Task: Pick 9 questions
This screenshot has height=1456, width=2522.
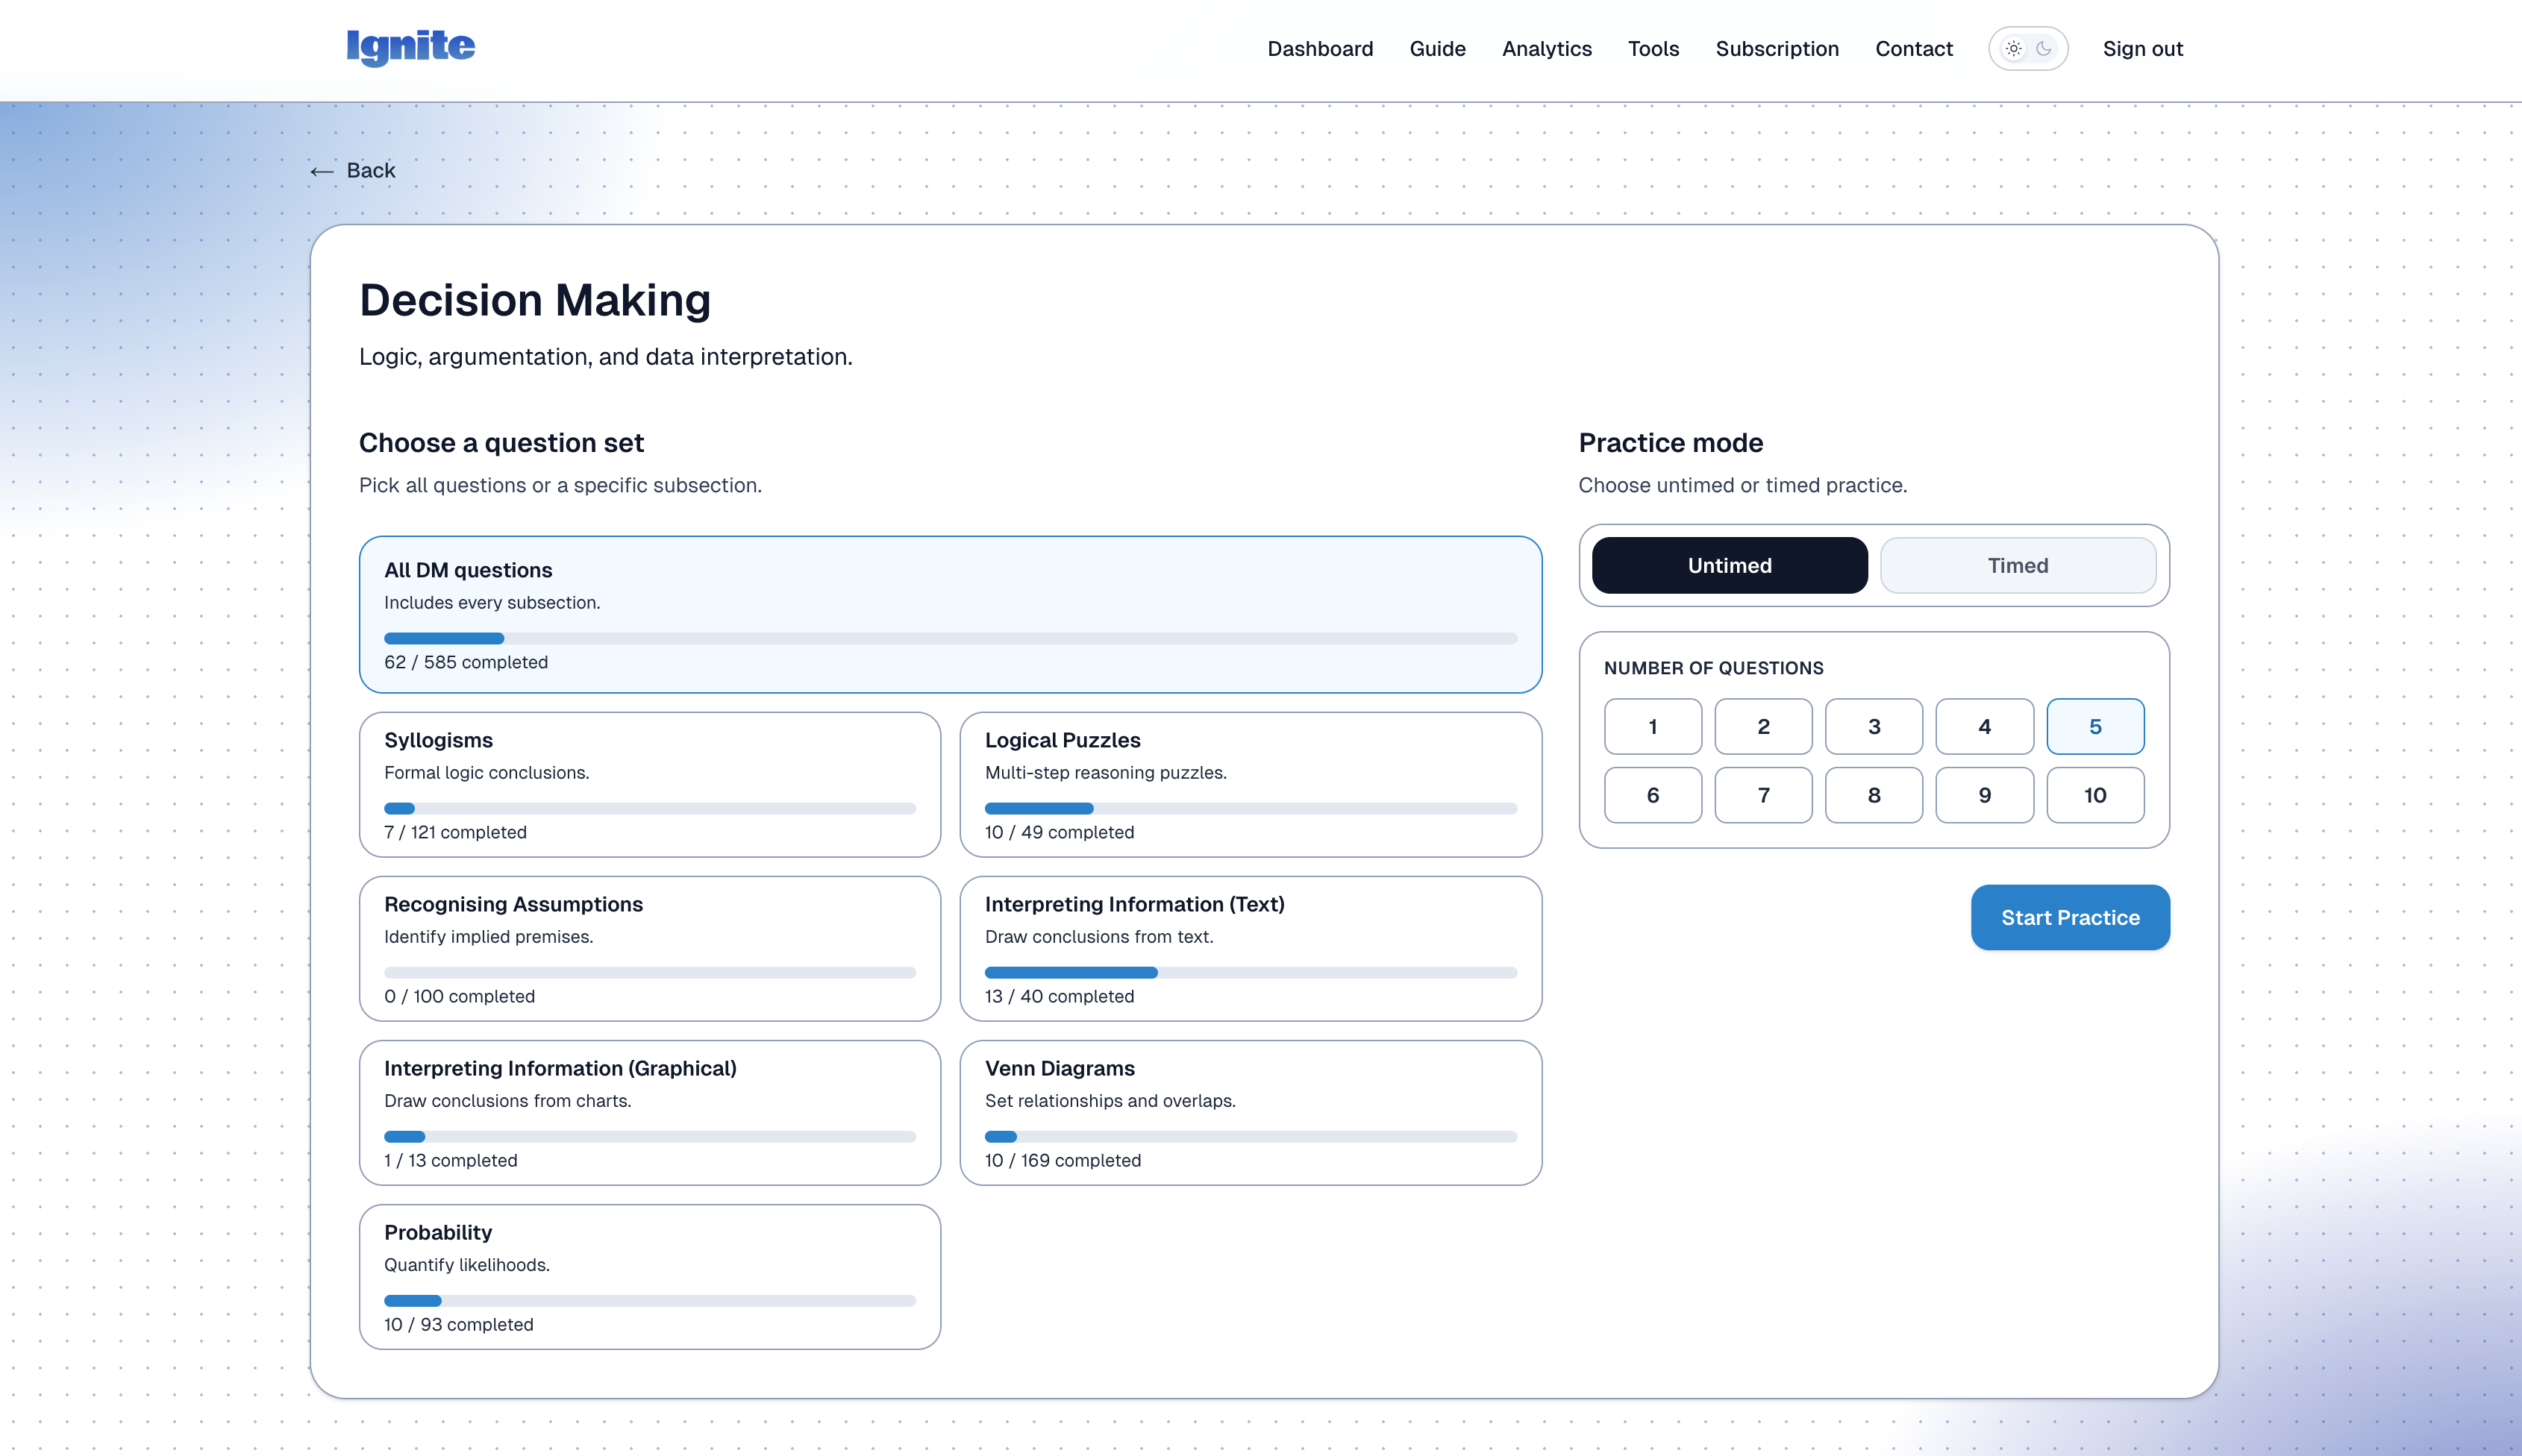Action: coord(1984,795)
